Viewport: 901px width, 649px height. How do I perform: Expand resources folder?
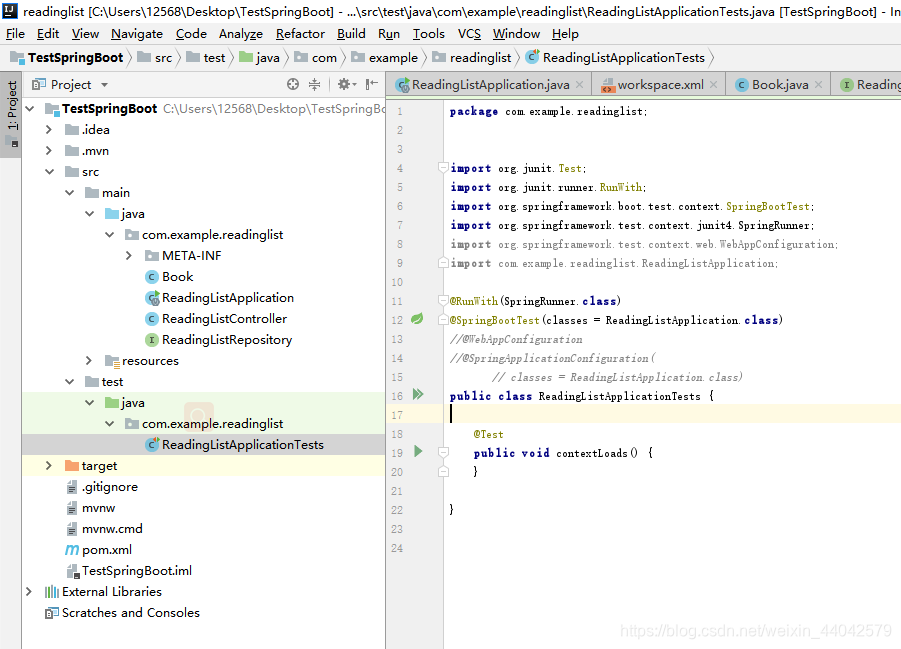click(x=88, y=360)
